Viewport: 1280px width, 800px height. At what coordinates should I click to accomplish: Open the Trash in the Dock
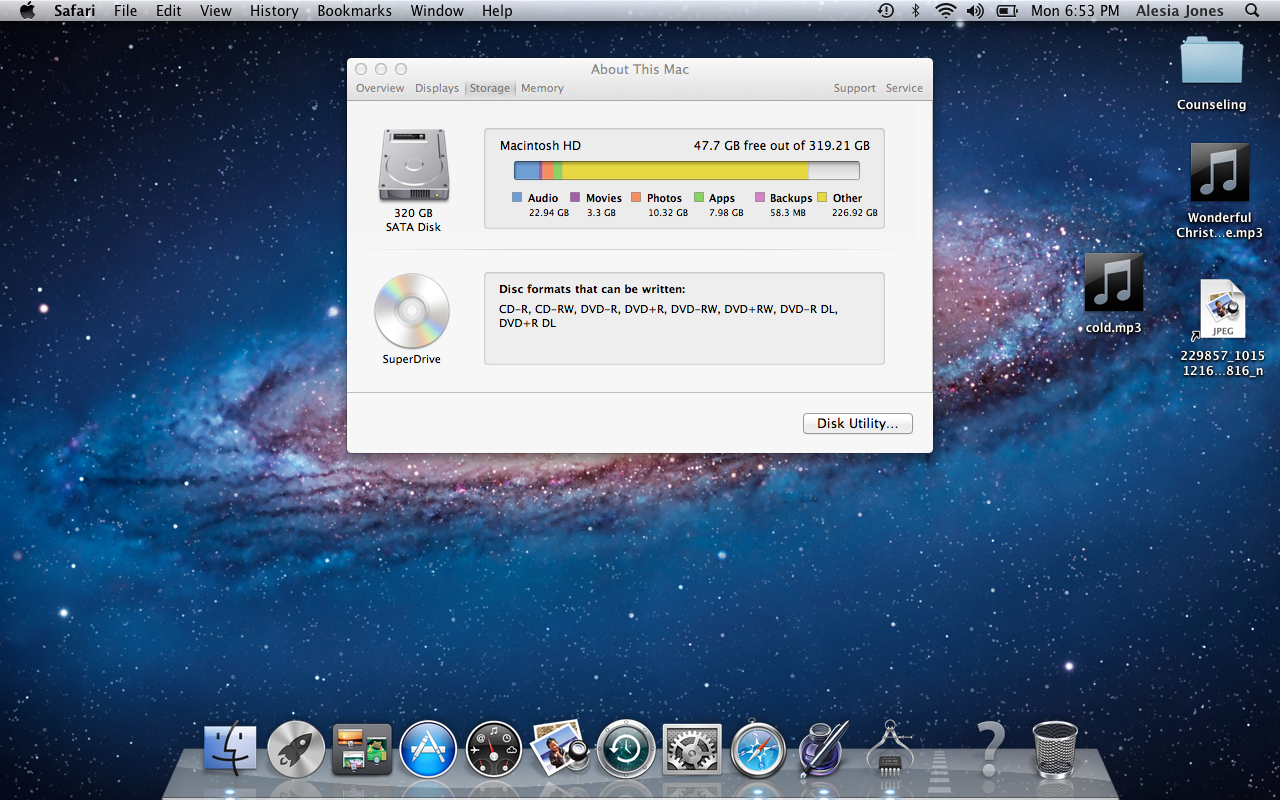click(1055, 749)
